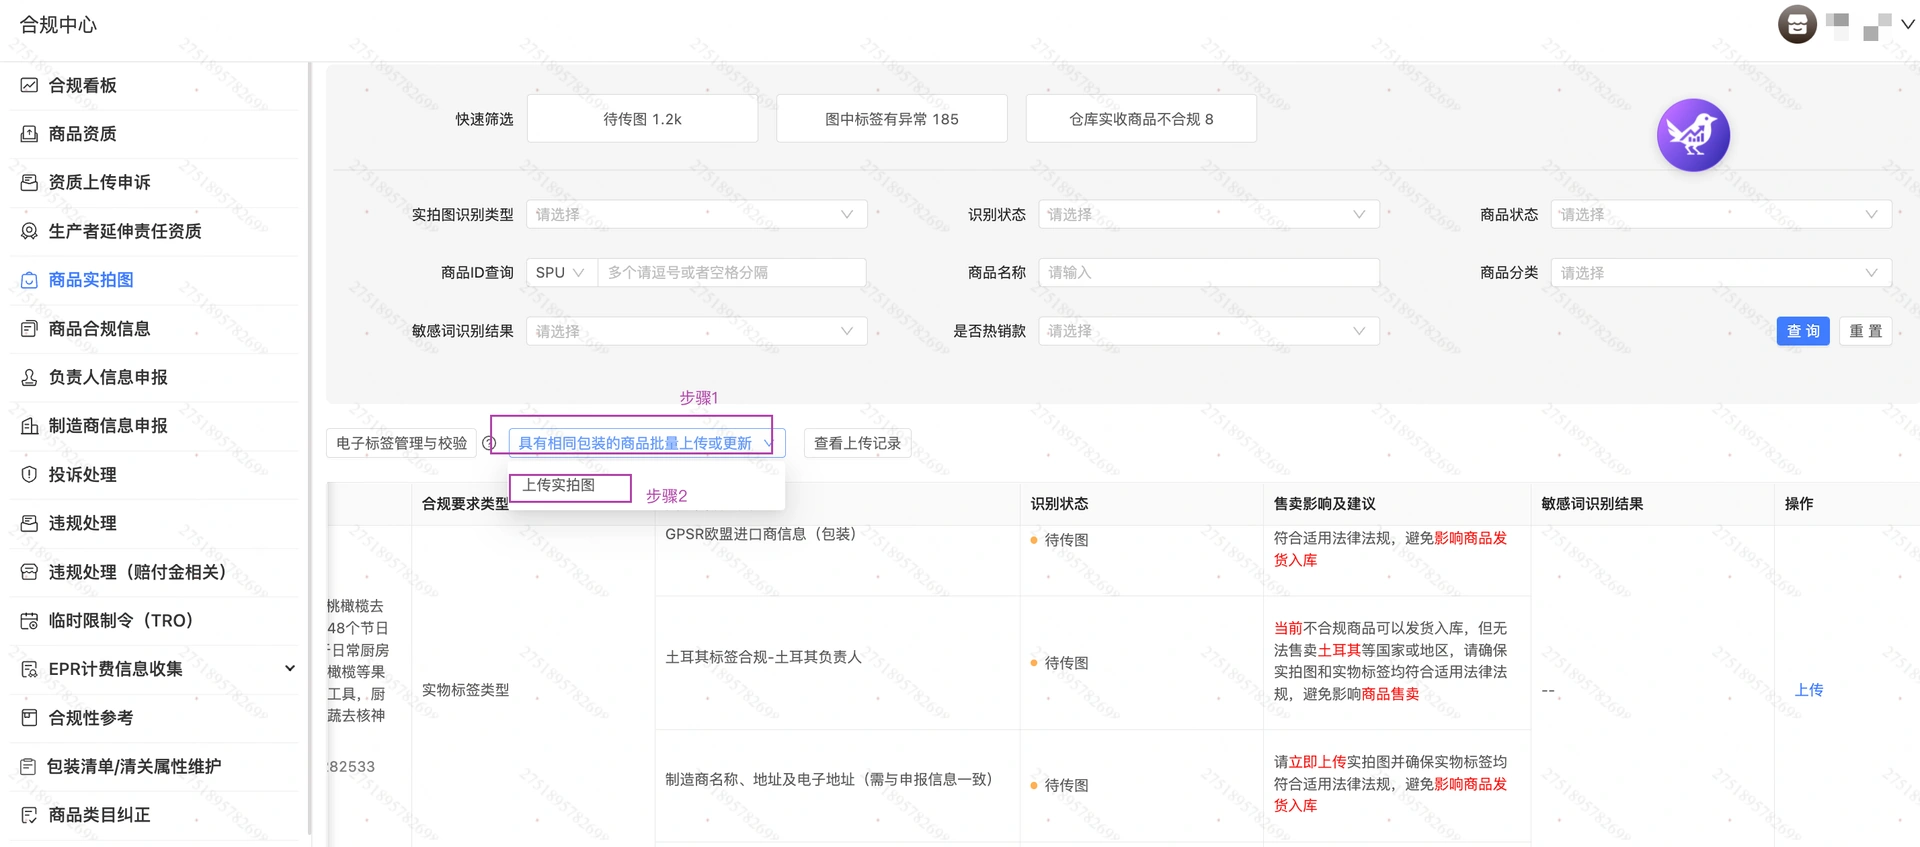Click the 合规看板 sidebar icon
The width and height of the screenshot is (1920, 847).
(x=29, y=85)
